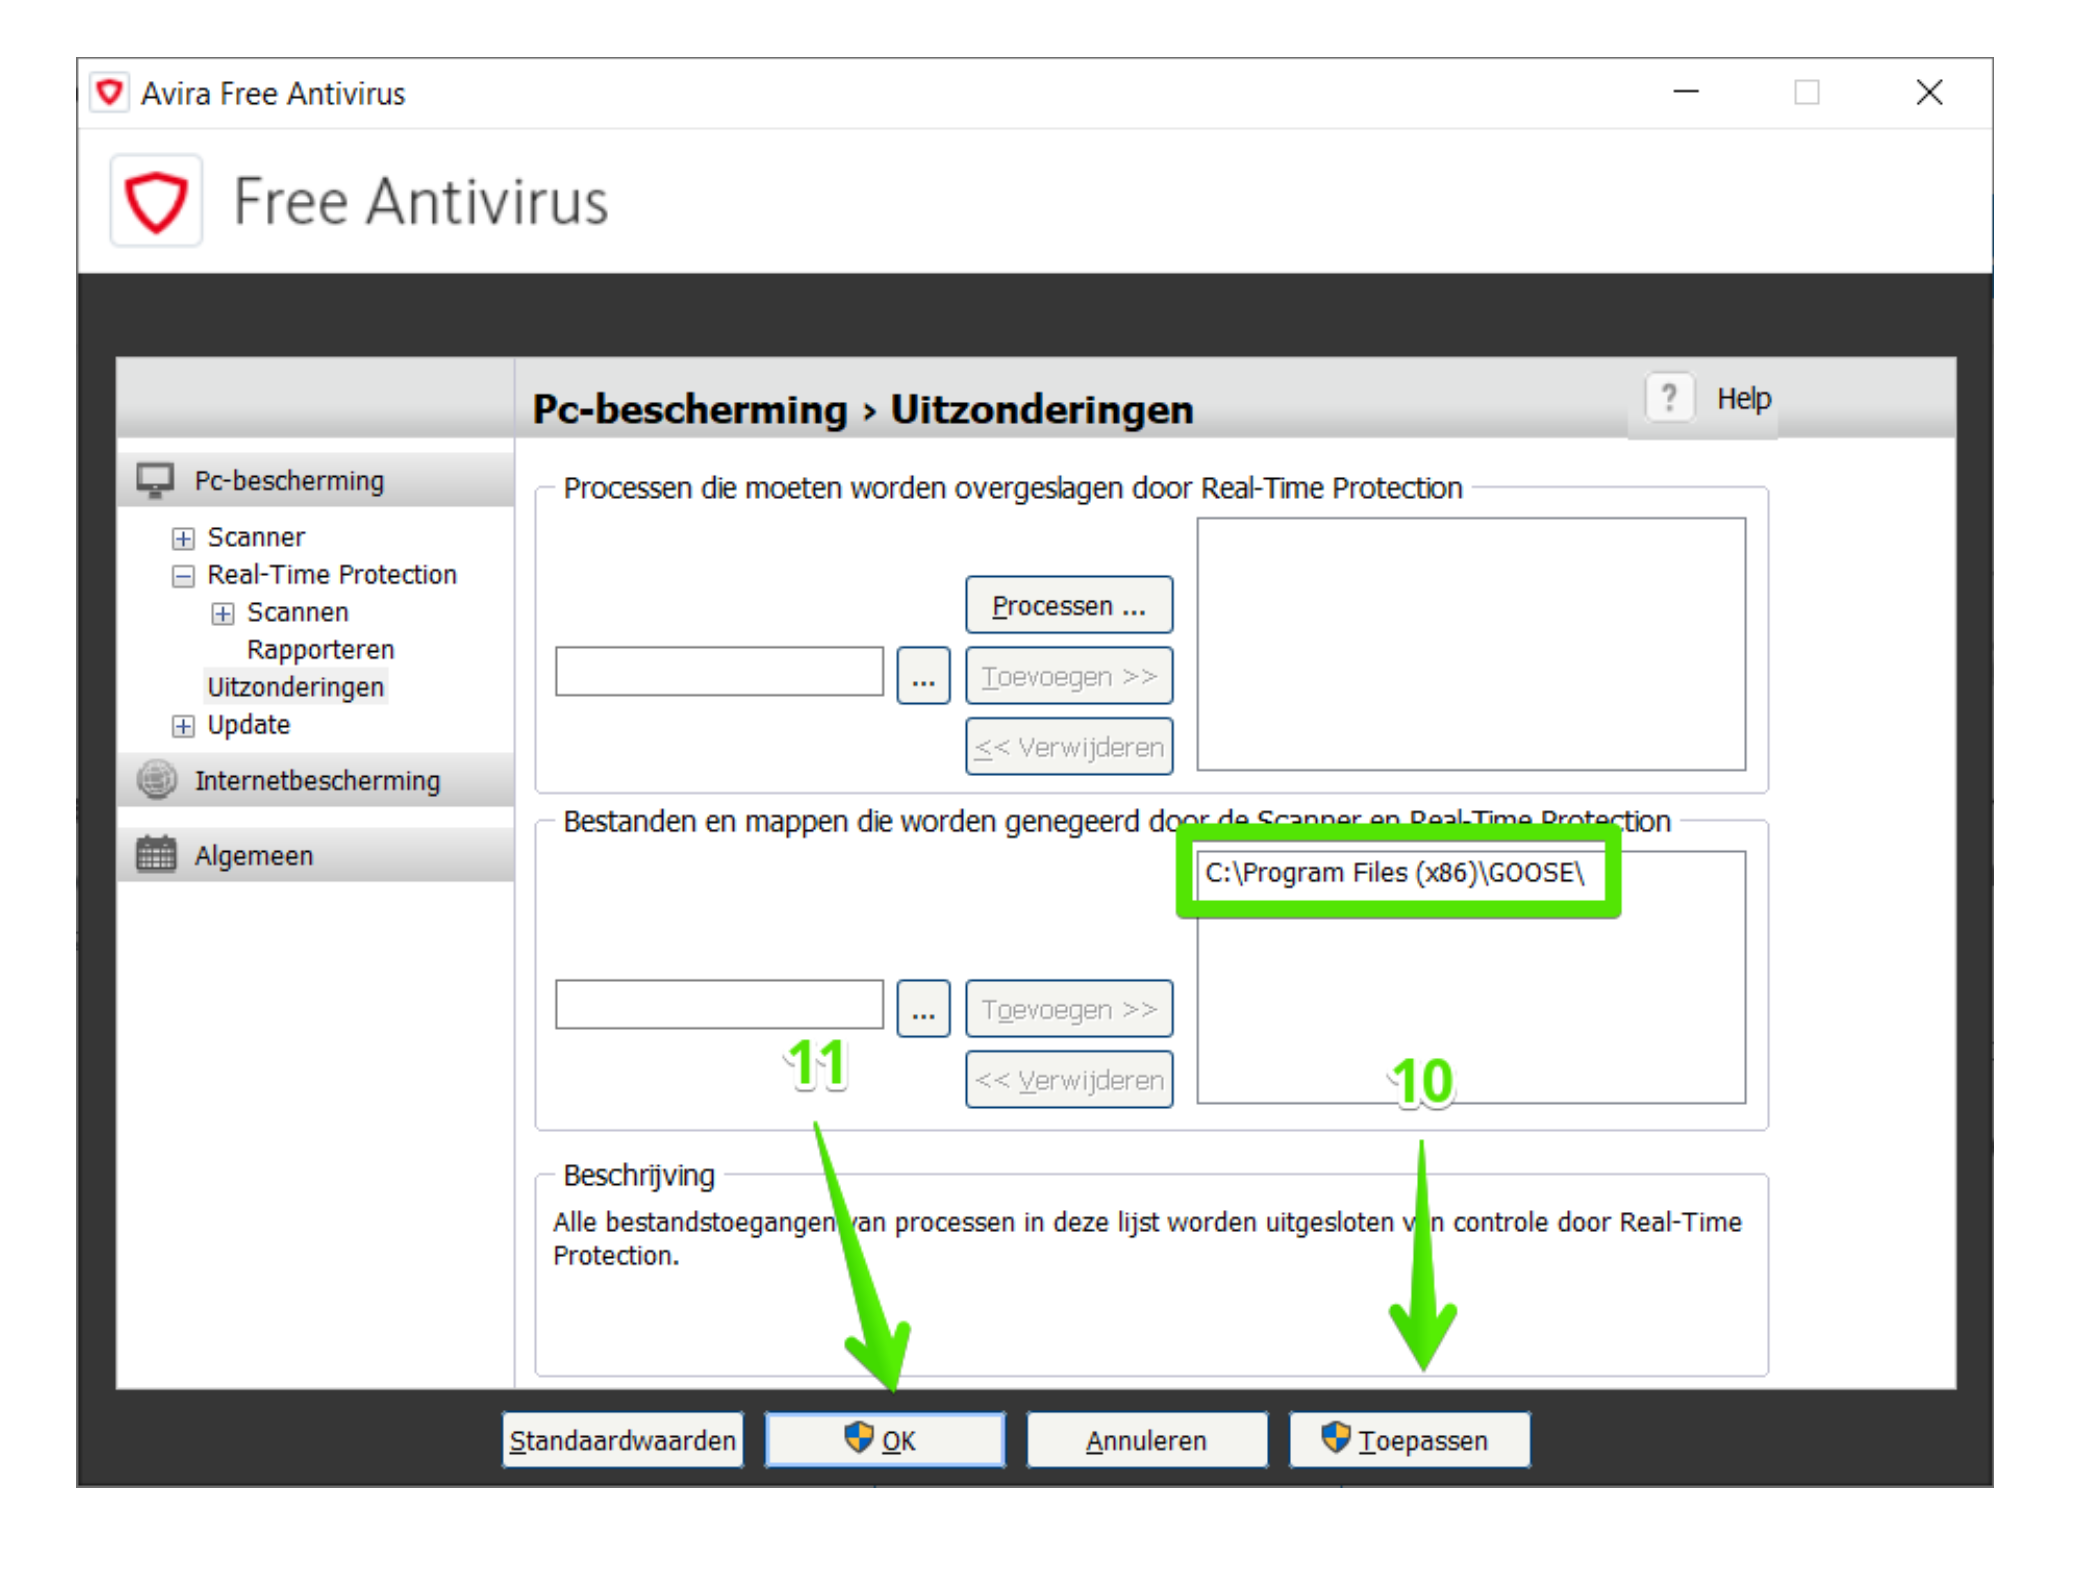This screenshot has width=2098, height=1578.
Task: Browse for file or folder with ... button
Action: click(x=923, y=1009)
